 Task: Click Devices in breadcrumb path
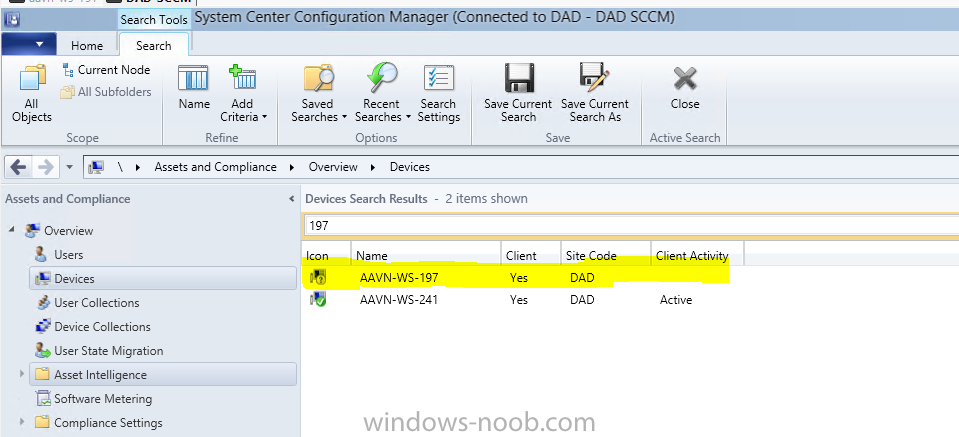point(410,167)
